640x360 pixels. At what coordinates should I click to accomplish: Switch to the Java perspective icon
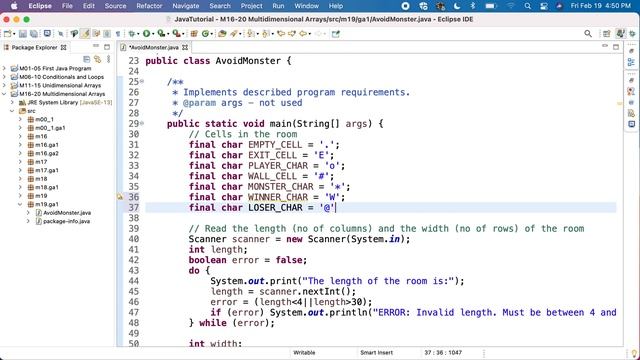(620, 34)
